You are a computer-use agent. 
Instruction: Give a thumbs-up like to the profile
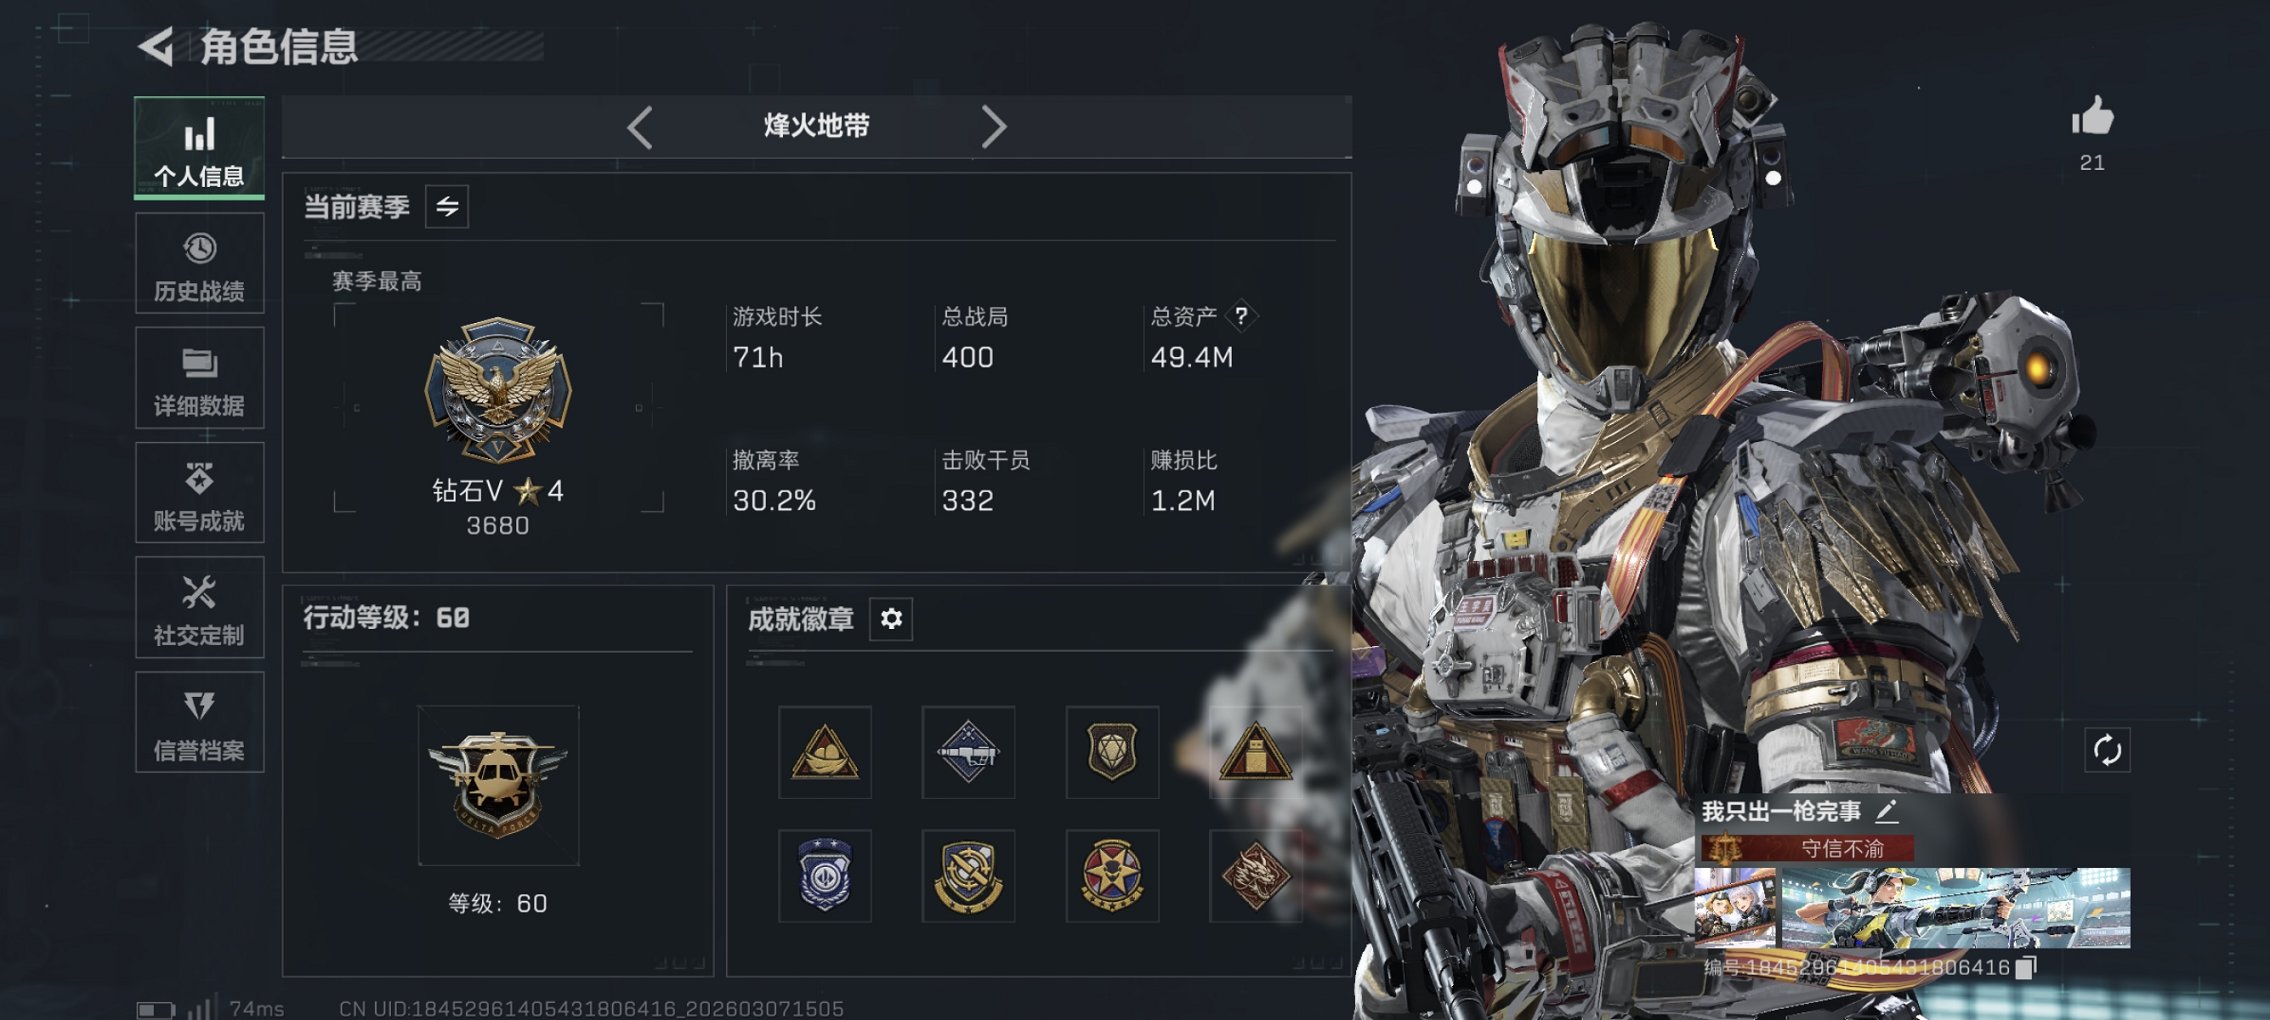coord(2092,116)
